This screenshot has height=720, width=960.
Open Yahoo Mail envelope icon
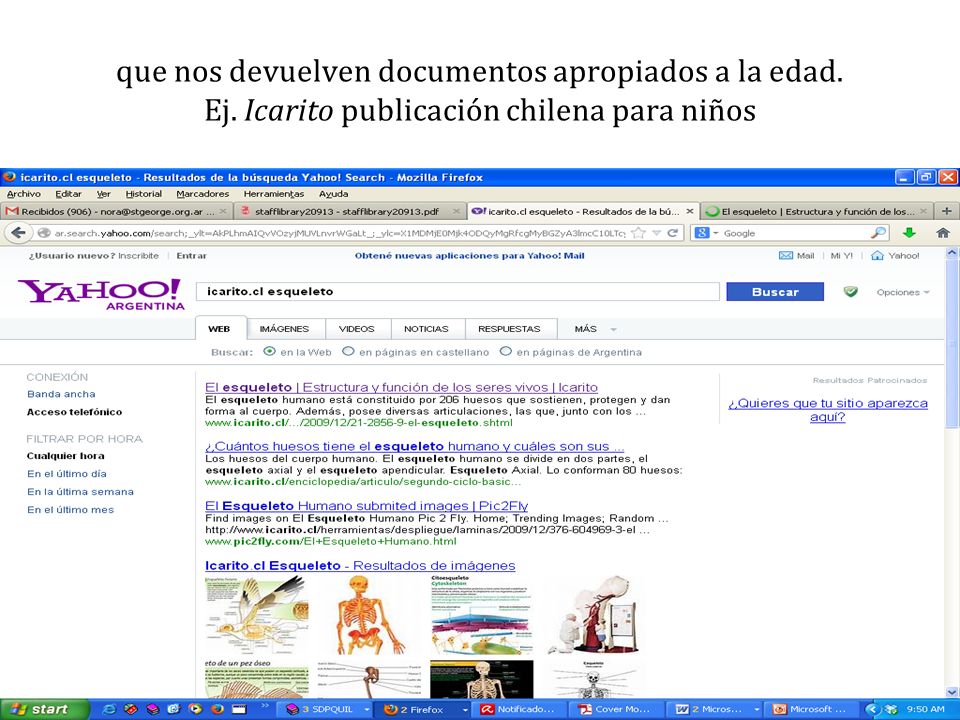click(786, 255)
